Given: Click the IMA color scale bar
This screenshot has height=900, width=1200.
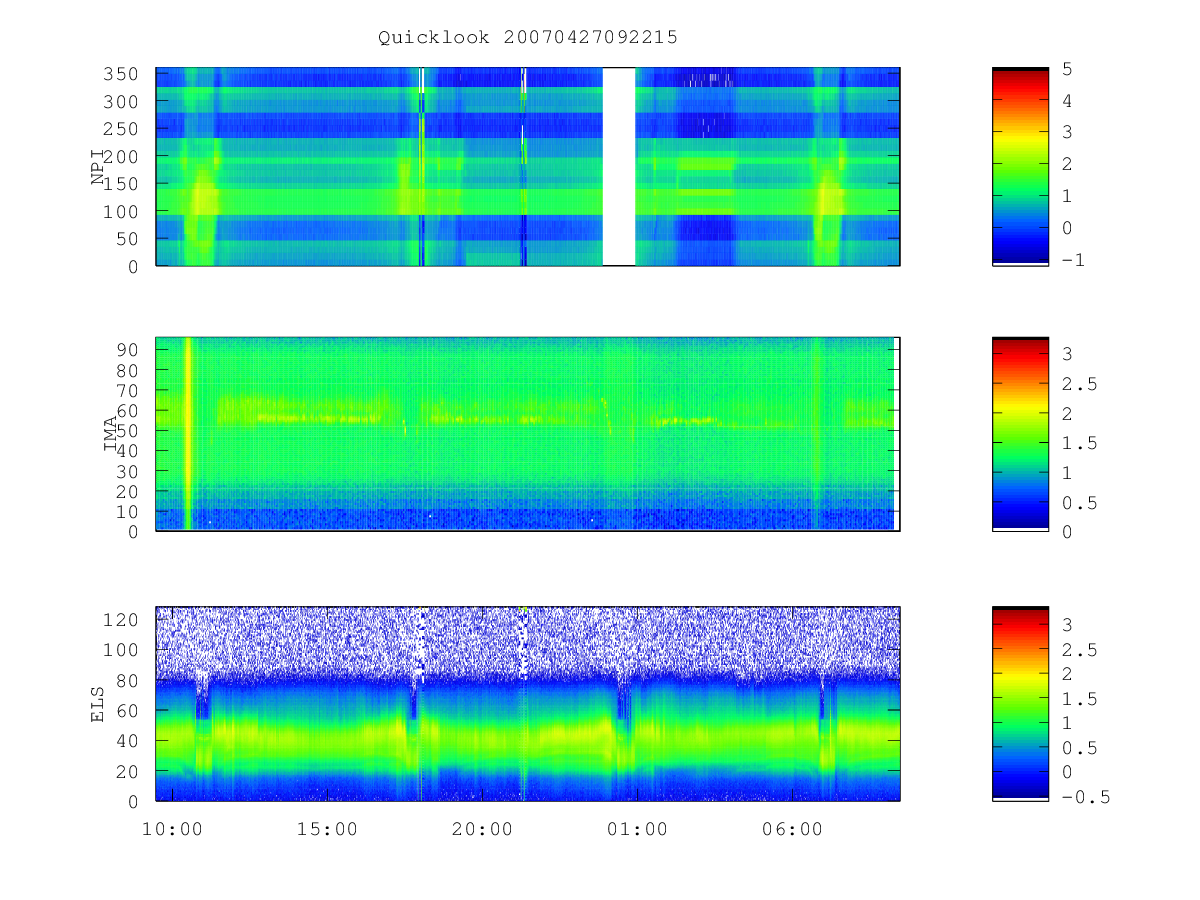Looking at the screenshot, I should click(1020, 434).
